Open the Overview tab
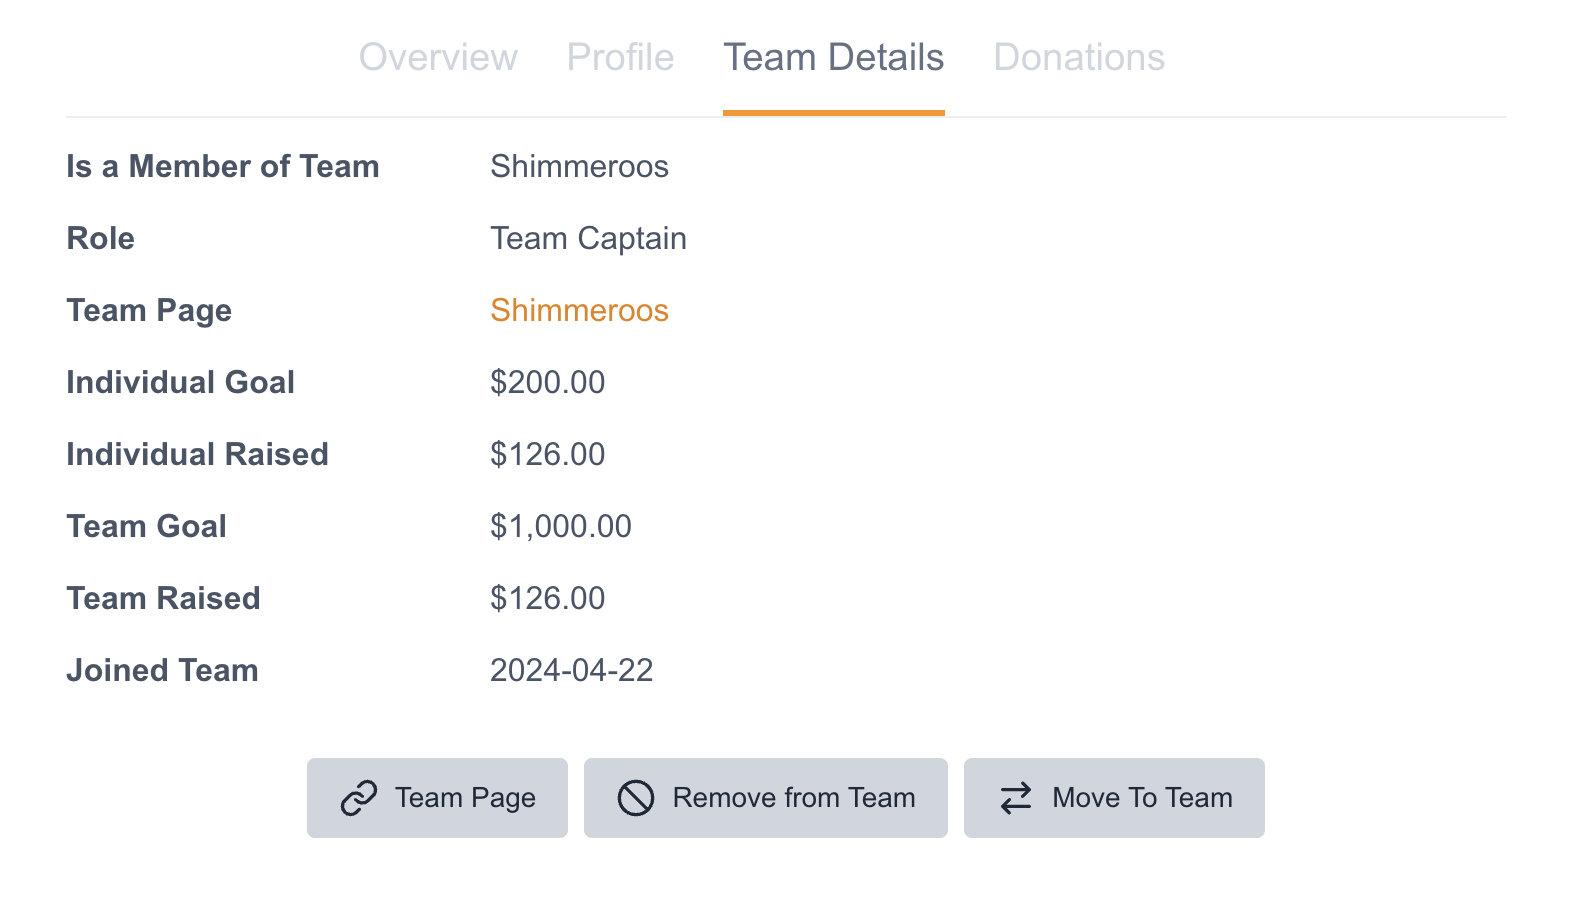Viewport: 1578px width, 900px height. pos(438,58)
